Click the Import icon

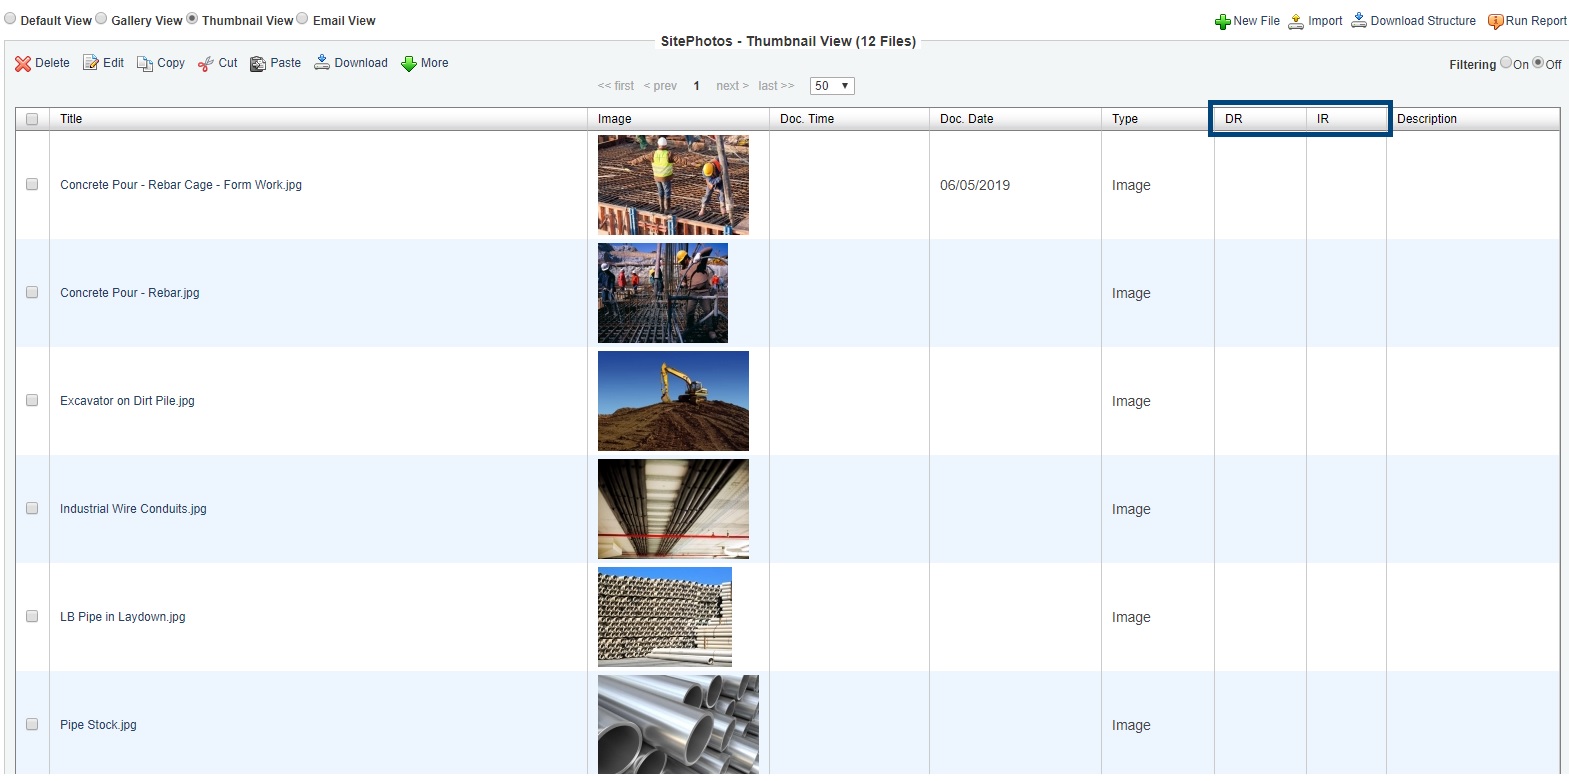pos(1296,21)
